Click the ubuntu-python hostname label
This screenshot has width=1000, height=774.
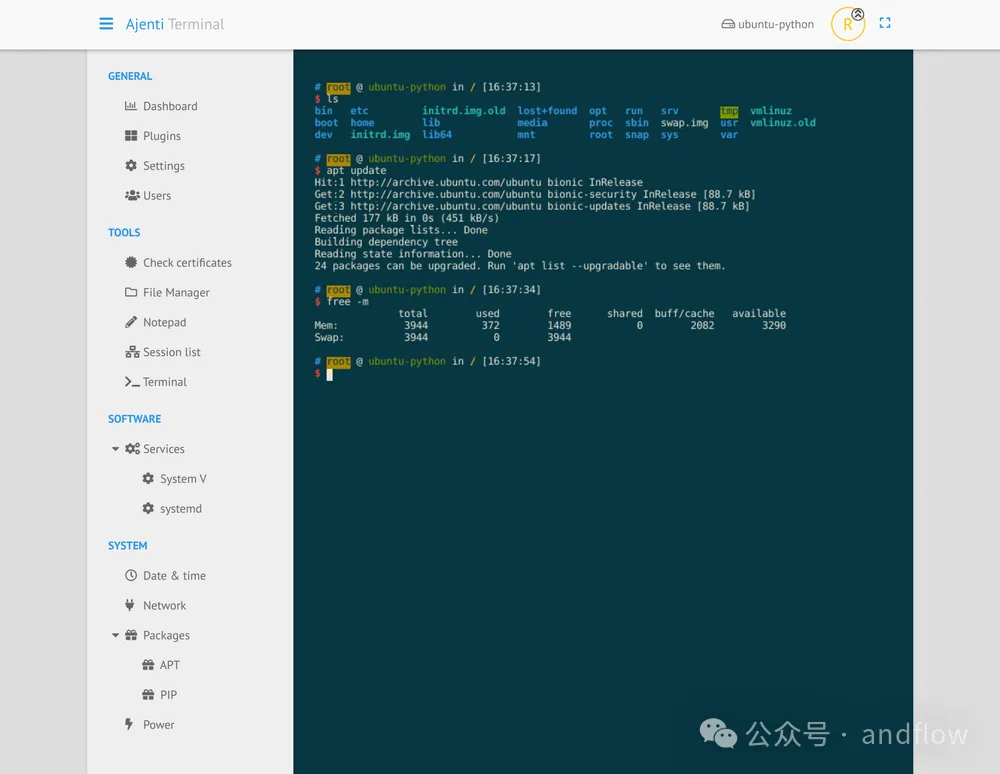tap(775, 24)
